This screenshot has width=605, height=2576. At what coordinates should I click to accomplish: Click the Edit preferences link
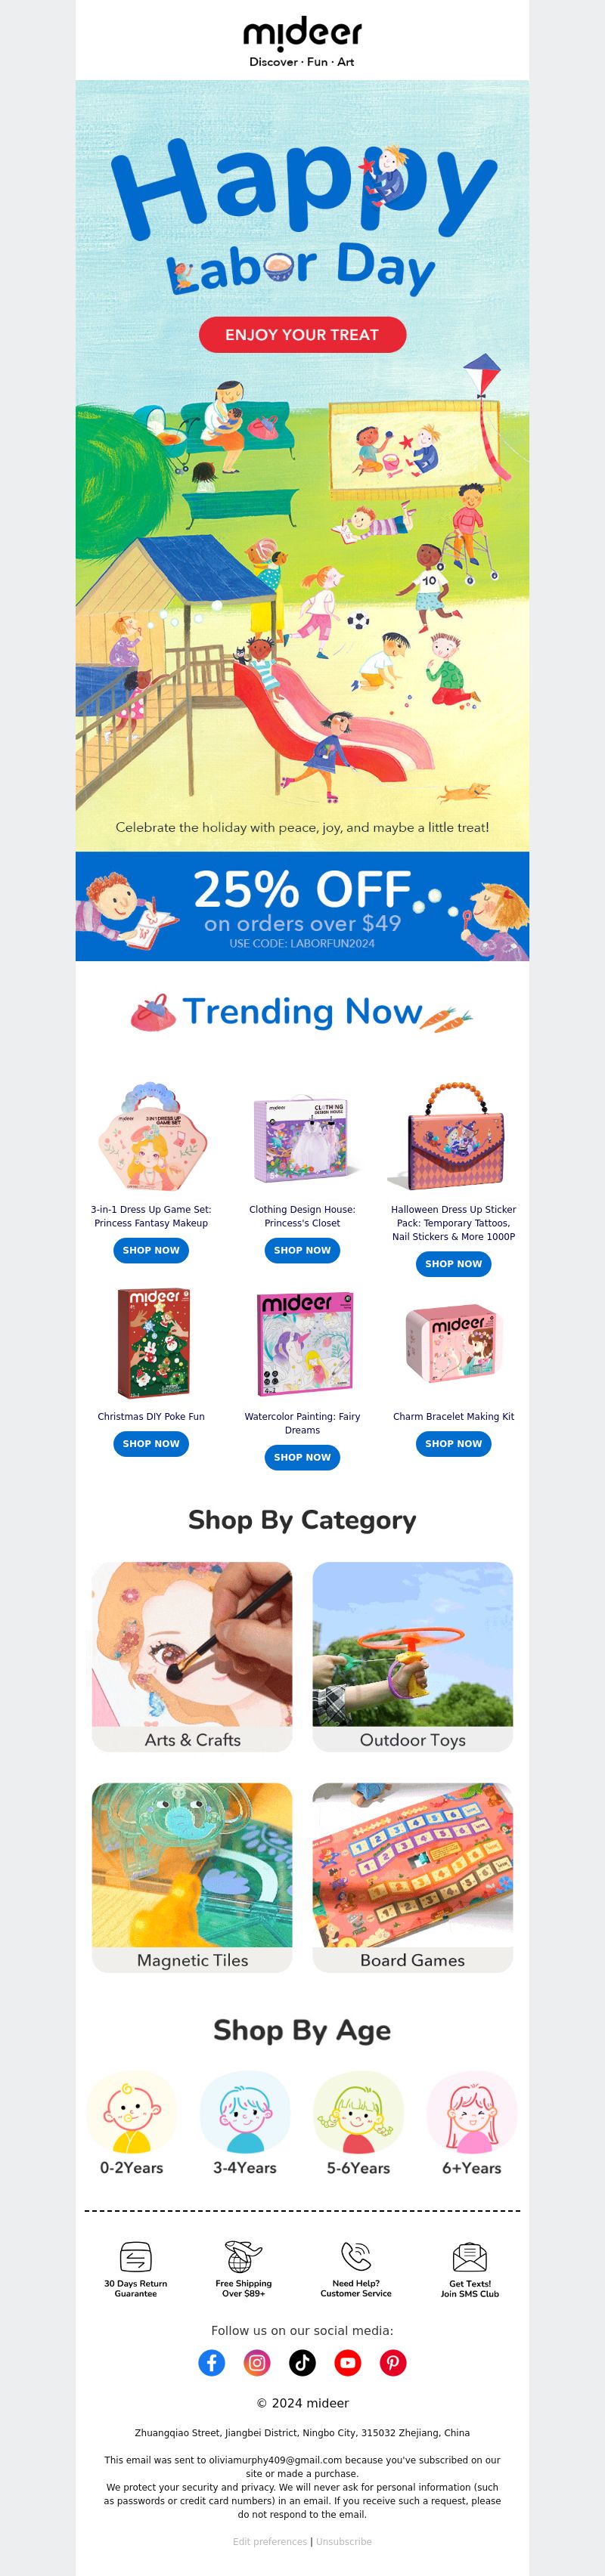click(x=270, y=2541)
